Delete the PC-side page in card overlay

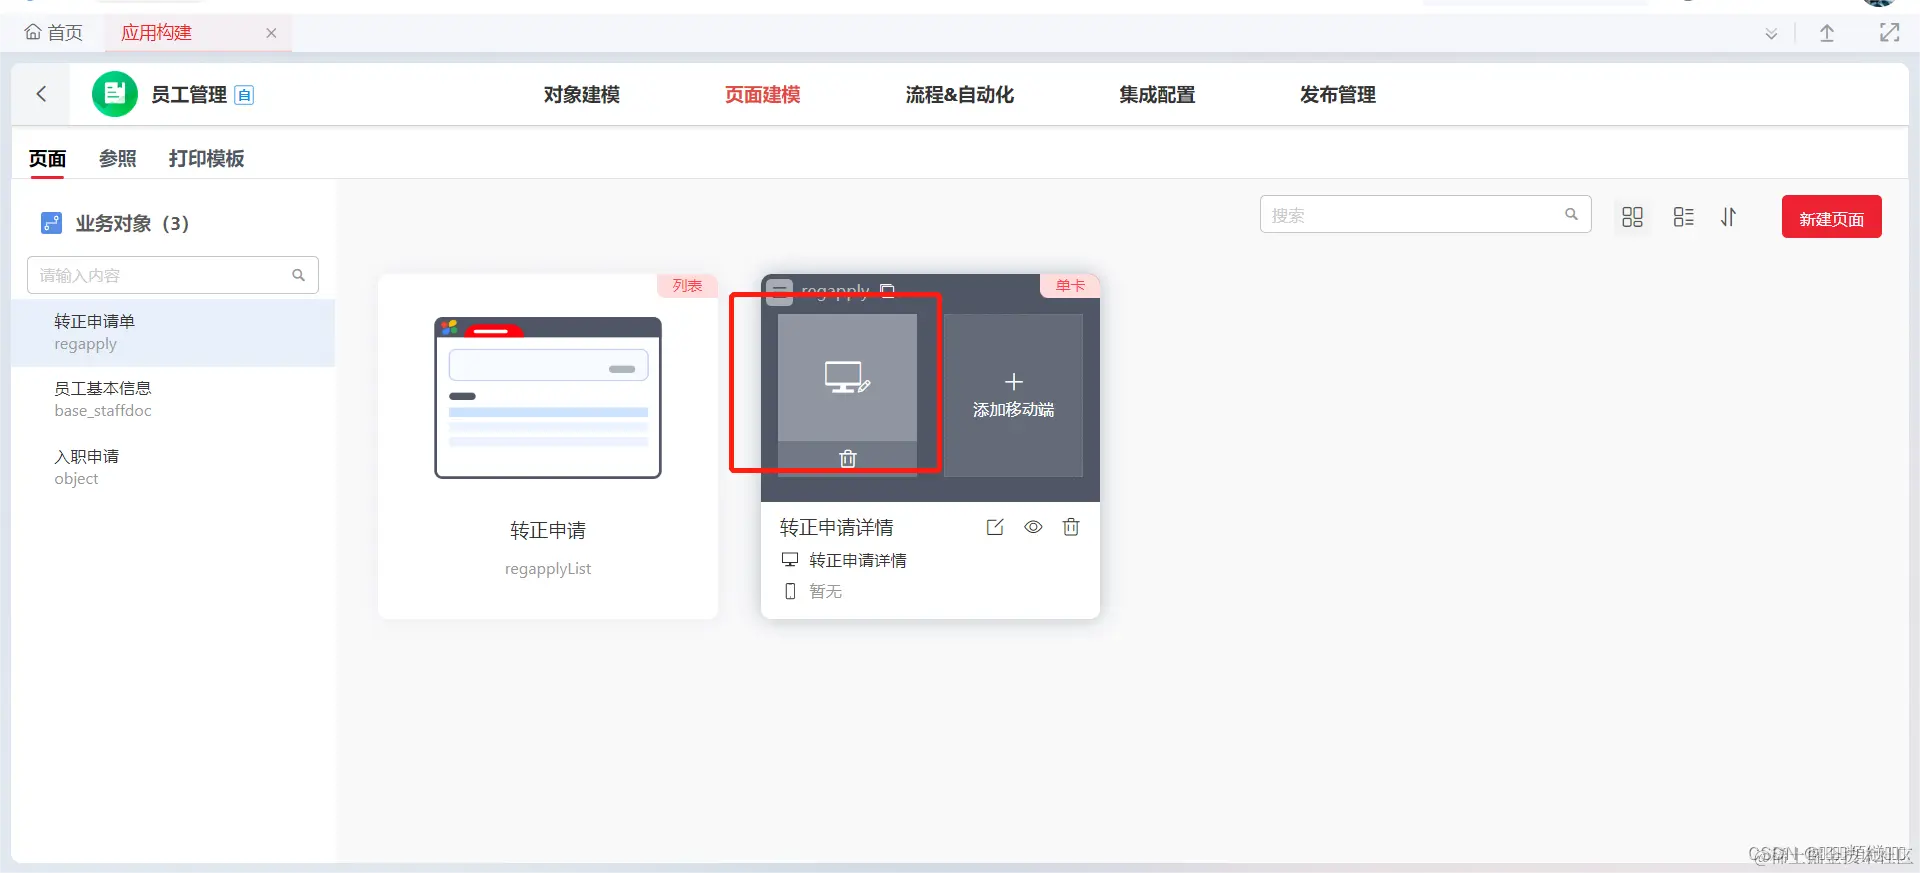pos(848,459)
